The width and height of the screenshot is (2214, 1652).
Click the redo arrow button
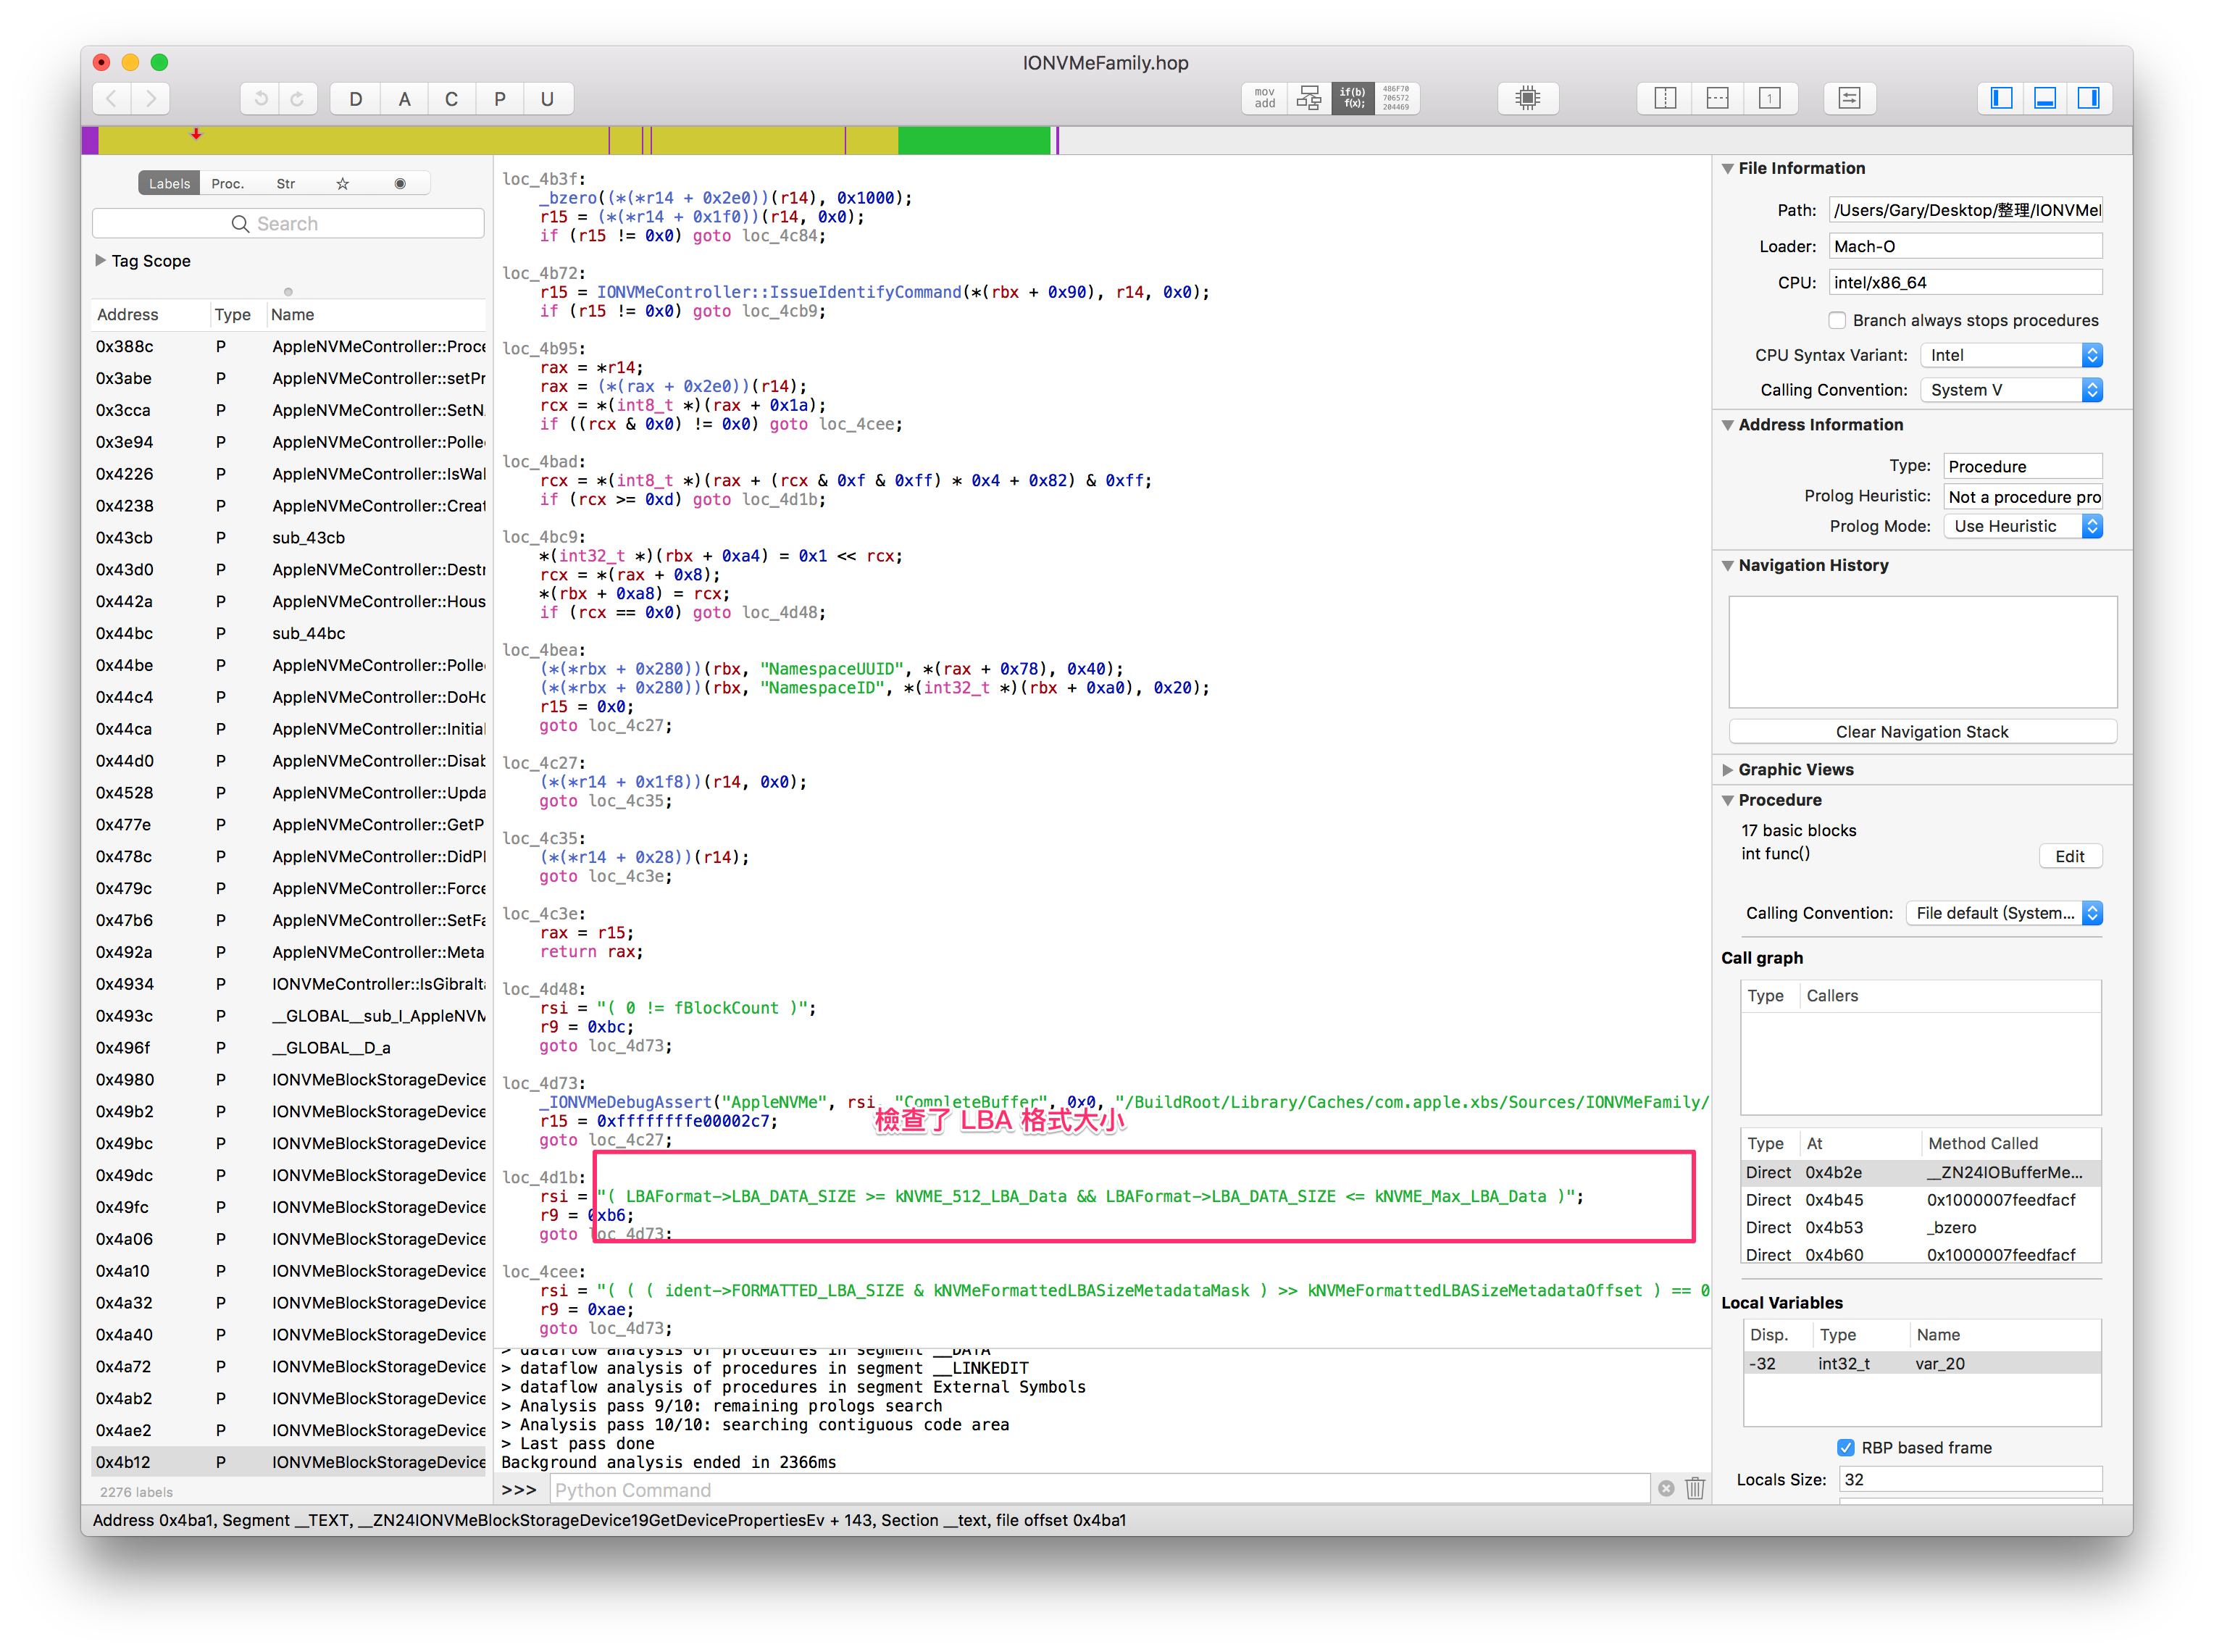(298, 98)
